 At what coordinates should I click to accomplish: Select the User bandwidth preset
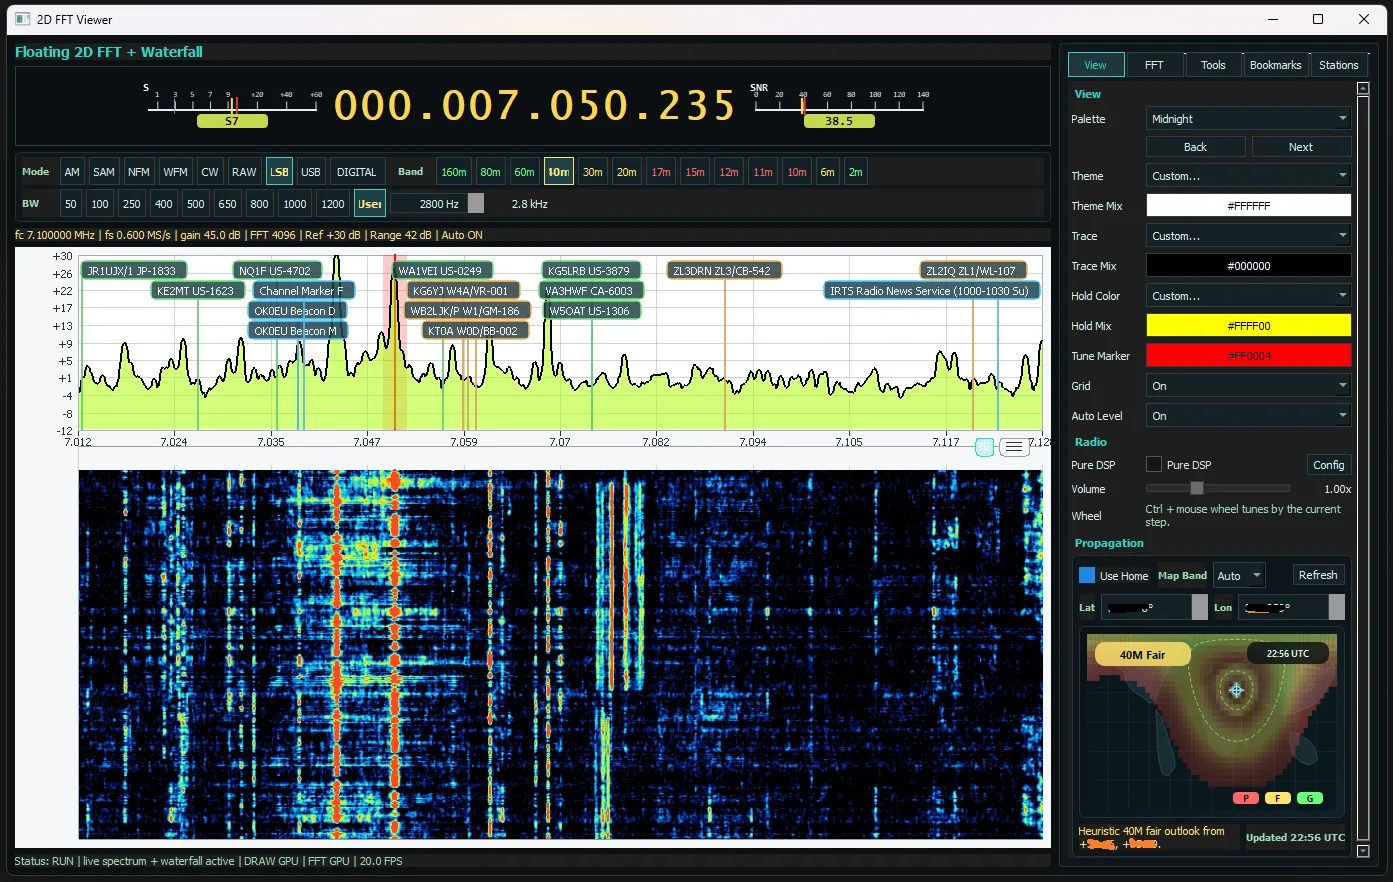pyautogui.click(x=369, y=203)
